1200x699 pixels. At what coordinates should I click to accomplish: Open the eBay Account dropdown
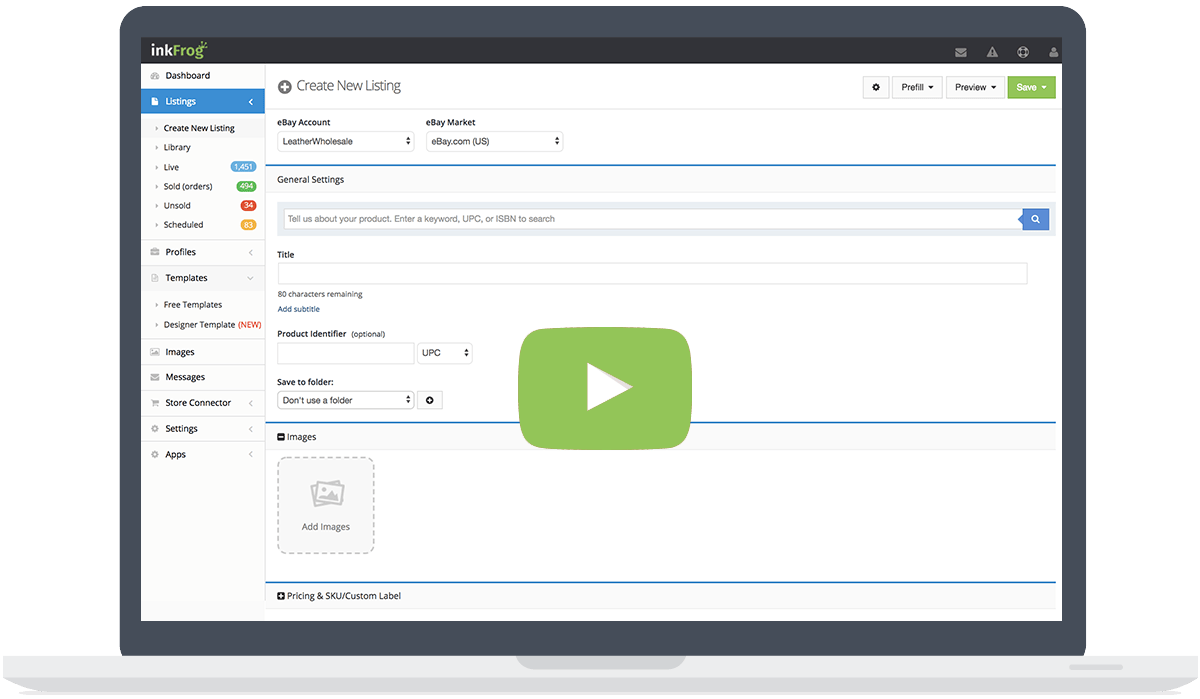[x=345, y=141]
